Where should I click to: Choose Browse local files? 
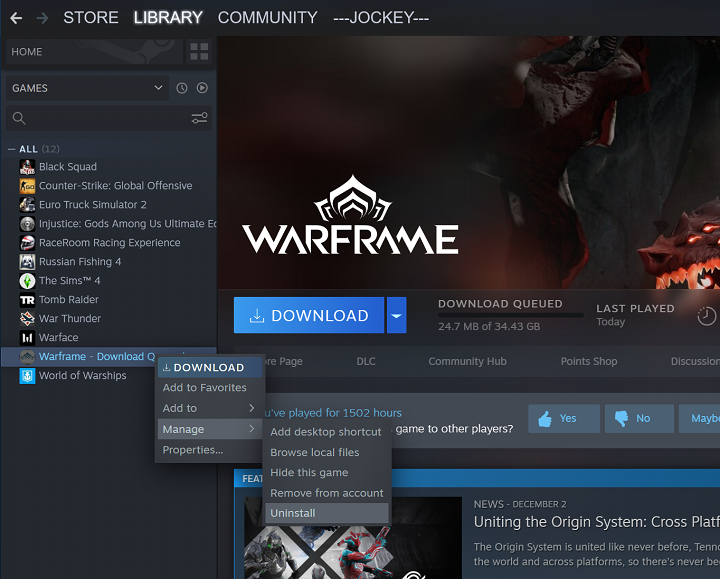point(326,452)
